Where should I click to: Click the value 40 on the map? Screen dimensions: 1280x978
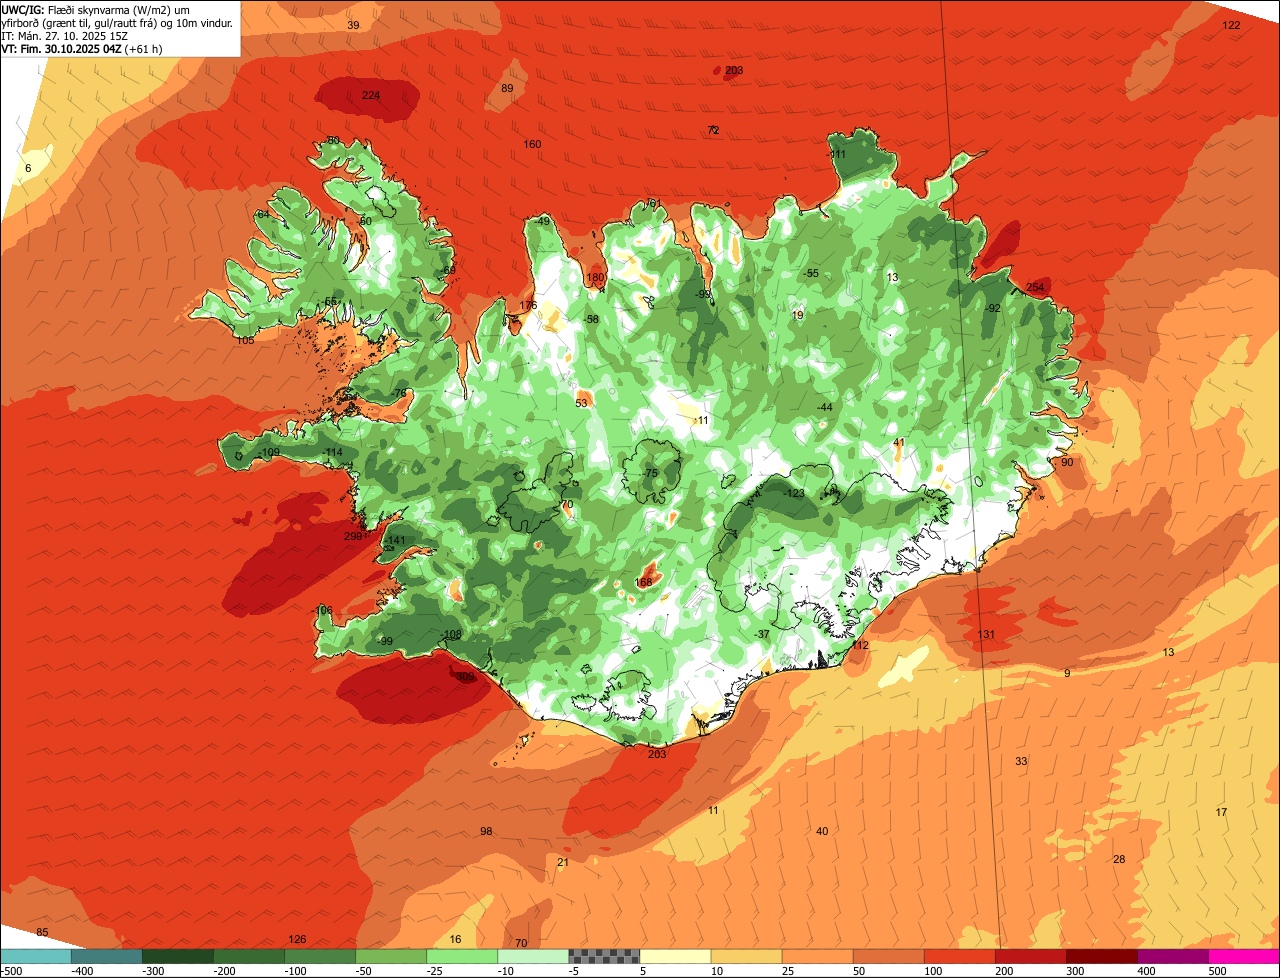[822, 831]
